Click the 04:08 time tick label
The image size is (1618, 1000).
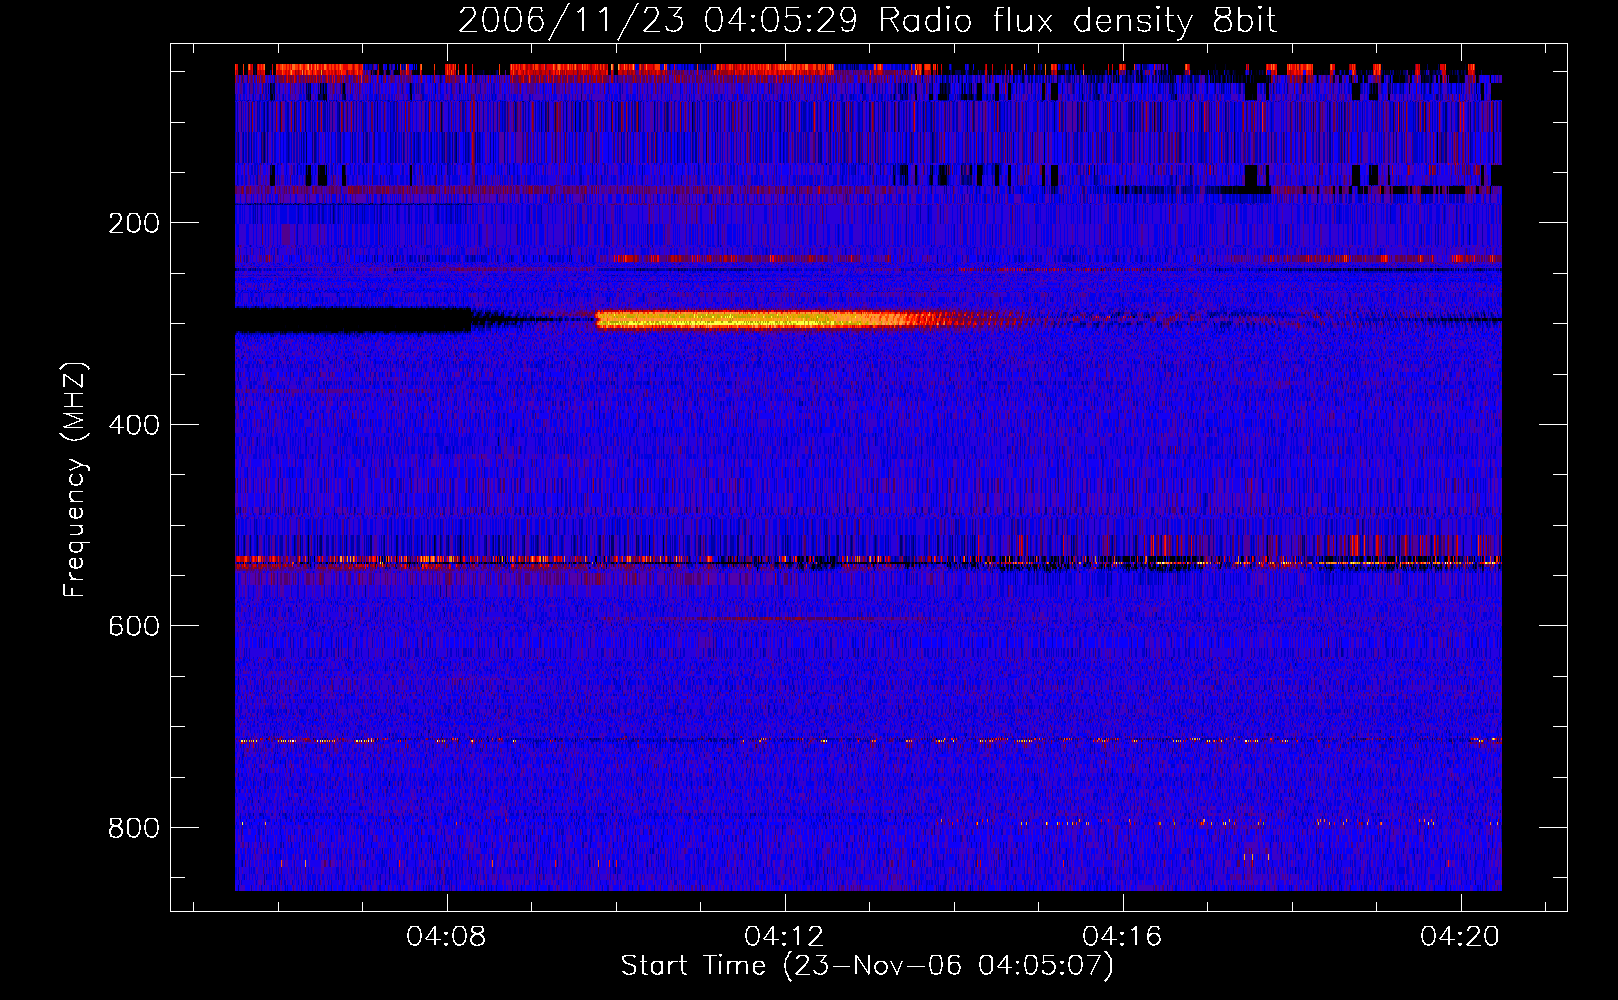[446, 937]
